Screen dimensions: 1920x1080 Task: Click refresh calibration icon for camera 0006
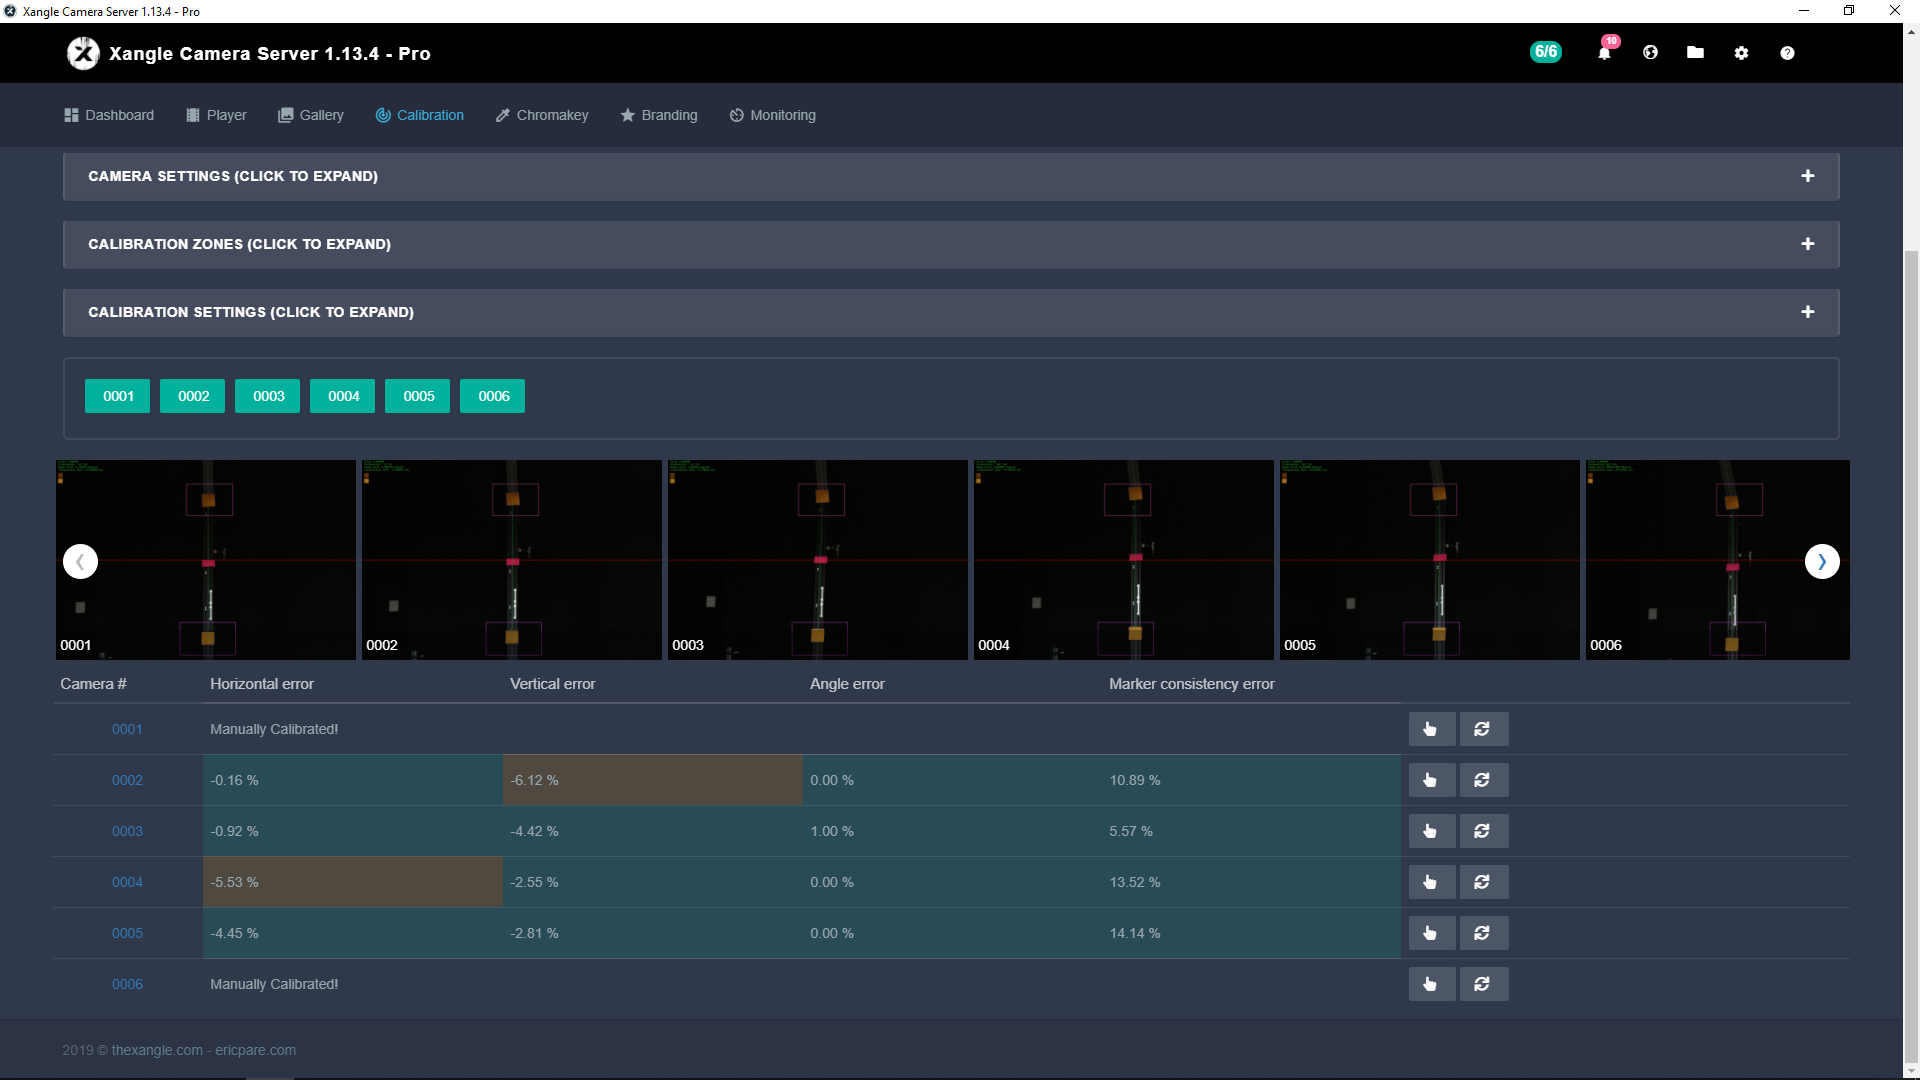[x=1483, y=984]
